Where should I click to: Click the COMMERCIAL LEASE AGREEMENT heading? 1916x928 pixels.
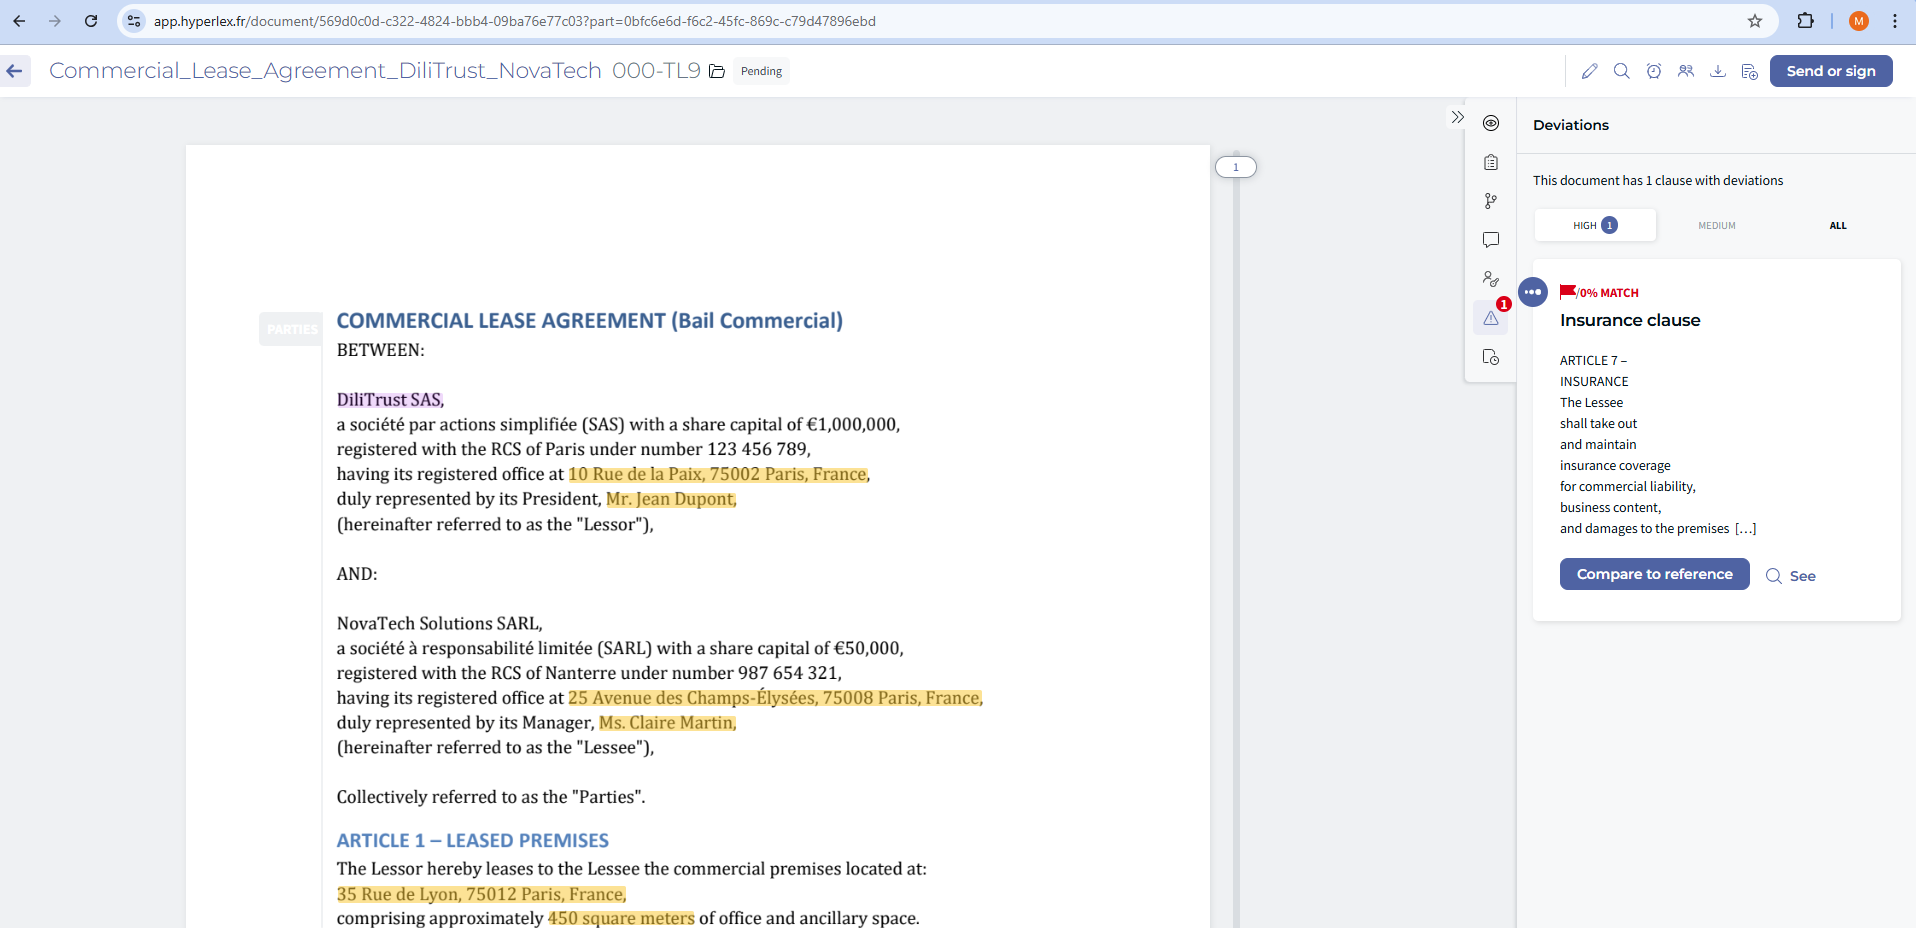coord(590,321)
